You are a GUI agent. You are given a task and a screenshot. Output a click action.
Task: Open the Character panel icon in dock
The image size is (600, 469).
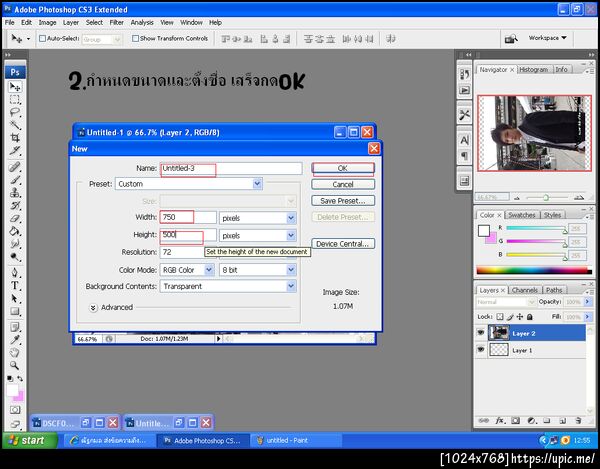tap(464, 140)
